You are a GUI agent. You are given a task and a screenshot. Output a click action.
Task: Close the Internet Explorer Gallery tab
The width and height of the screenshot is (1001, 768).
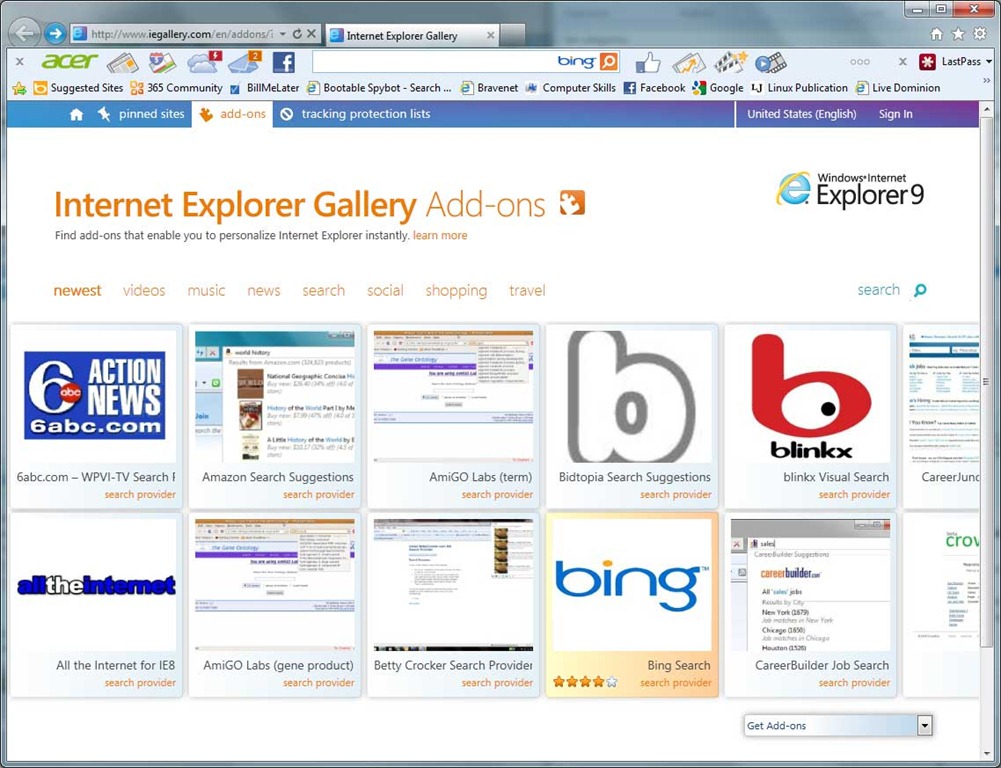click(490, 36)
